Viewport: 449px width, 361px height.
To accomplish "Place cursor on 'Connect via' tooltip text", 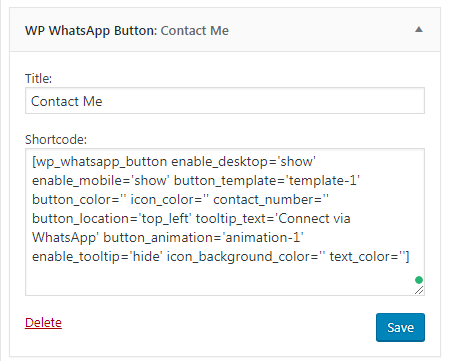I will click(314, 218).
